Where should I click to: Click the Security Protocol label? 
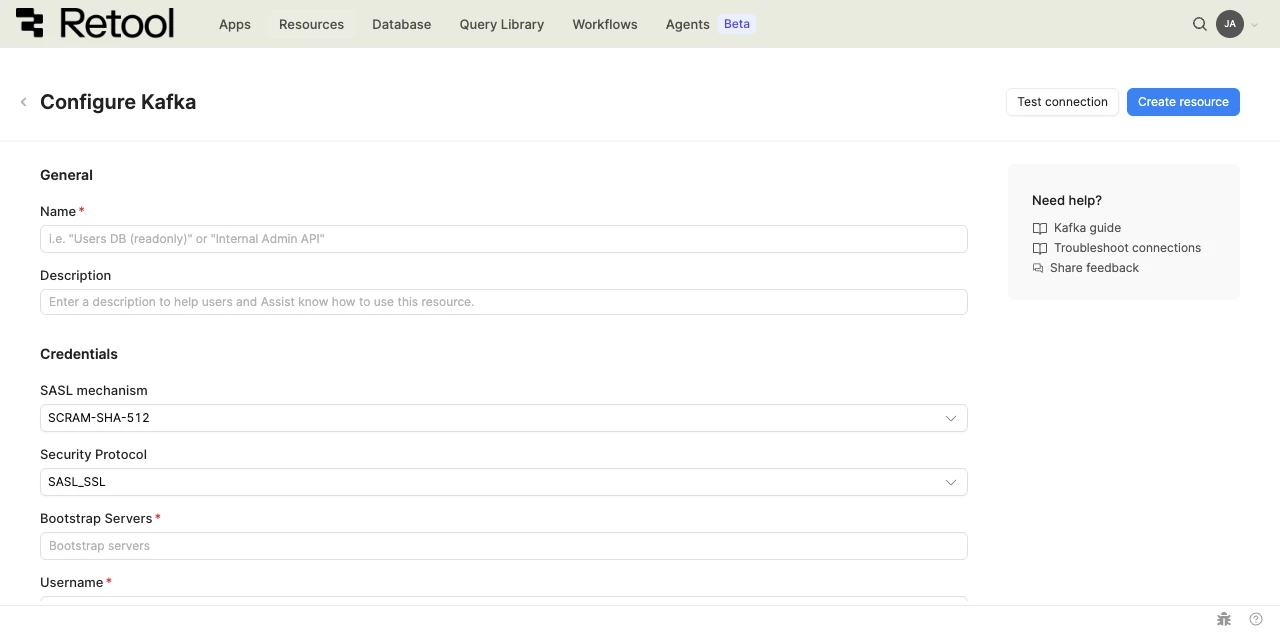pyautogui.click(x=94, y=454)
